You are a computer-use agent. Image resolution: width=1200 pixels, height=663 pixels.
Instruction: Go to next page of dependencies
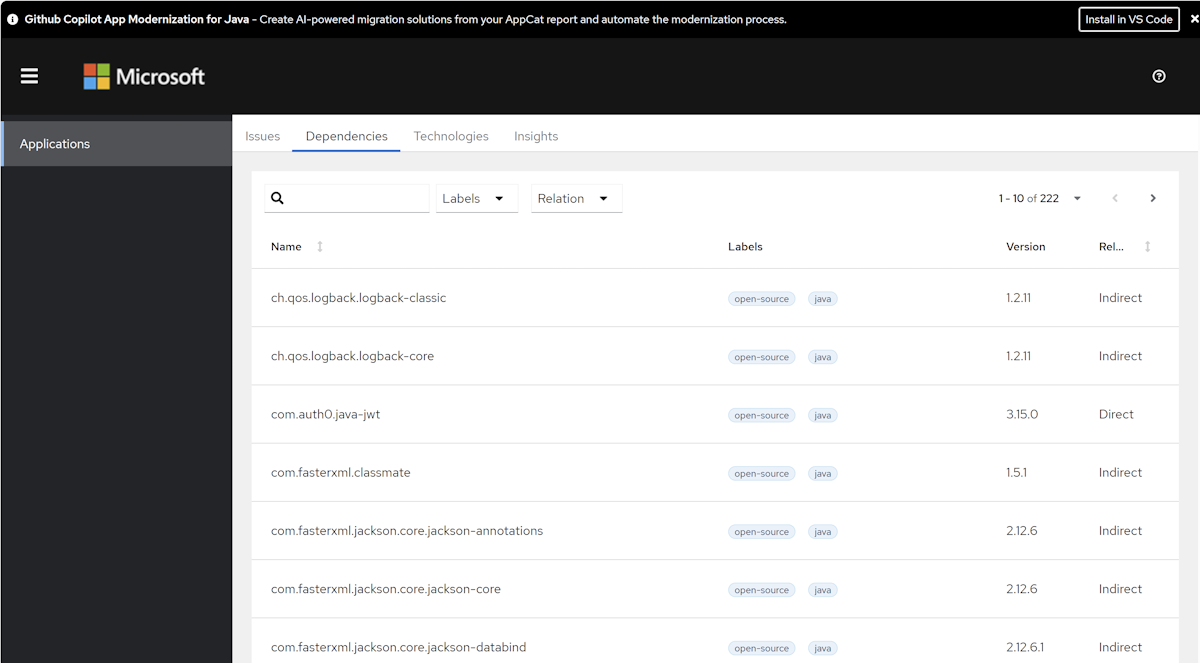1153,198
